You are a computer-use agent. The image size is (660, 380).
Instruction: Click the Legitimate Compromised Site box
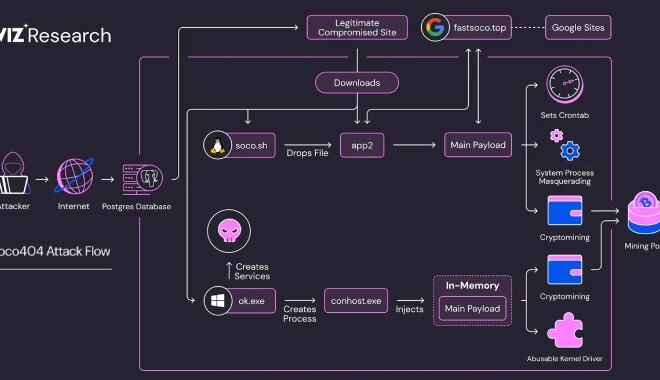coord(357,28)
